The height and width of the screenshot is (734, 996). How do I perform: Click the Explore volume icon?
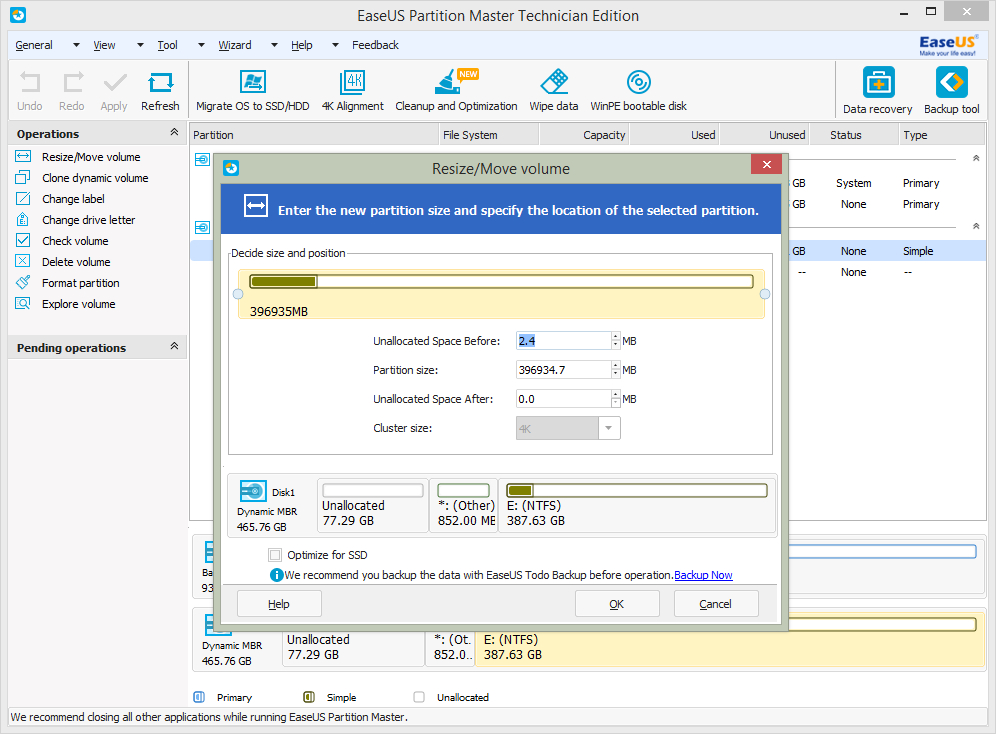(x=23, y=303)
